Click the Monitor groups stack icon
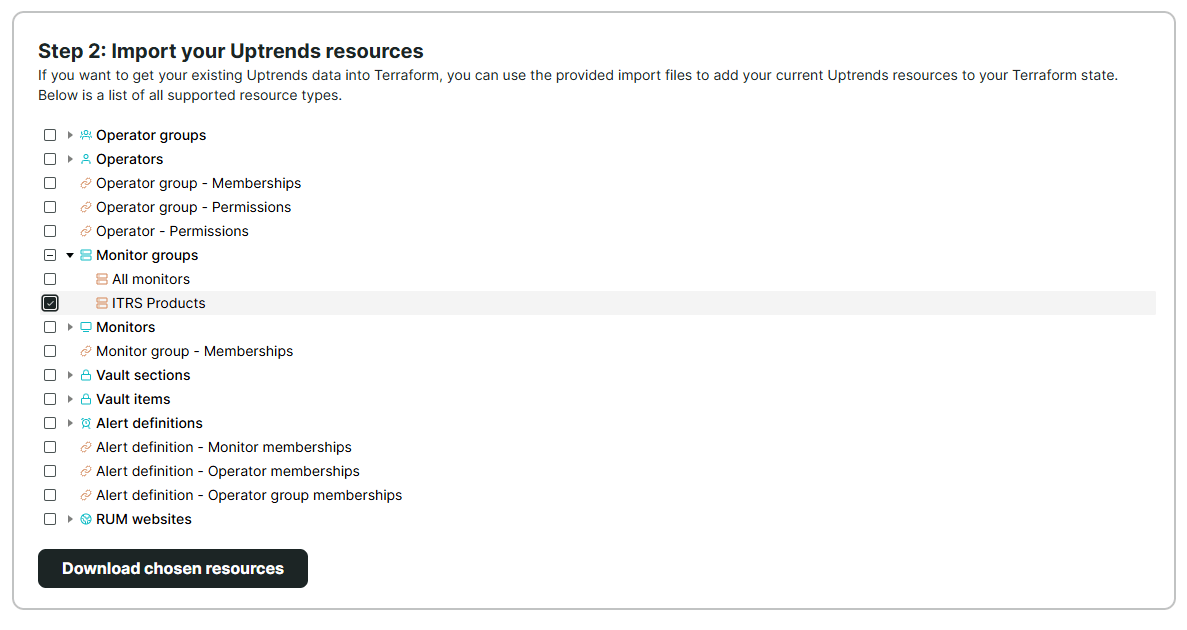 86,254
